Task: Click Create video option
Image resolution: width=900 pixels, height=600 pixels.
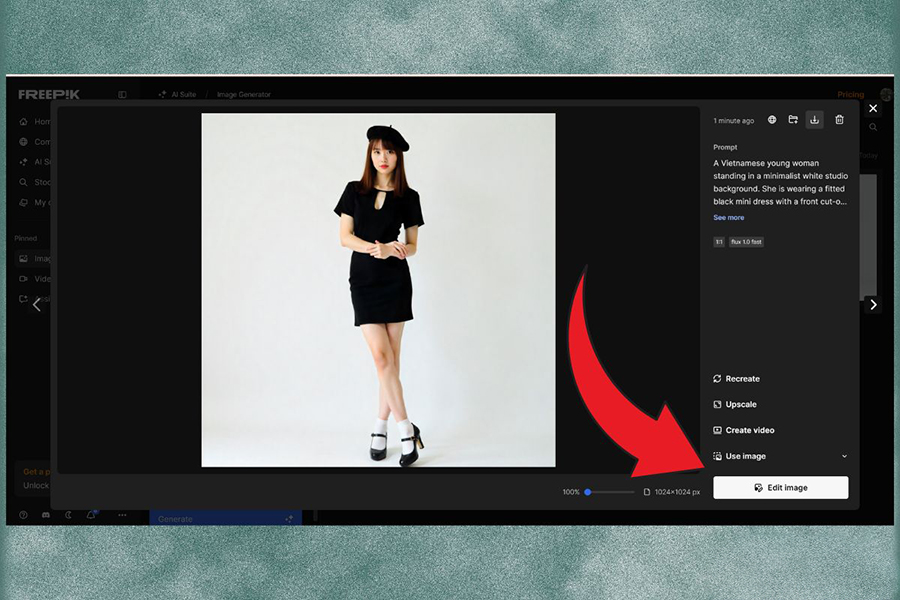Action: [743, 430]
